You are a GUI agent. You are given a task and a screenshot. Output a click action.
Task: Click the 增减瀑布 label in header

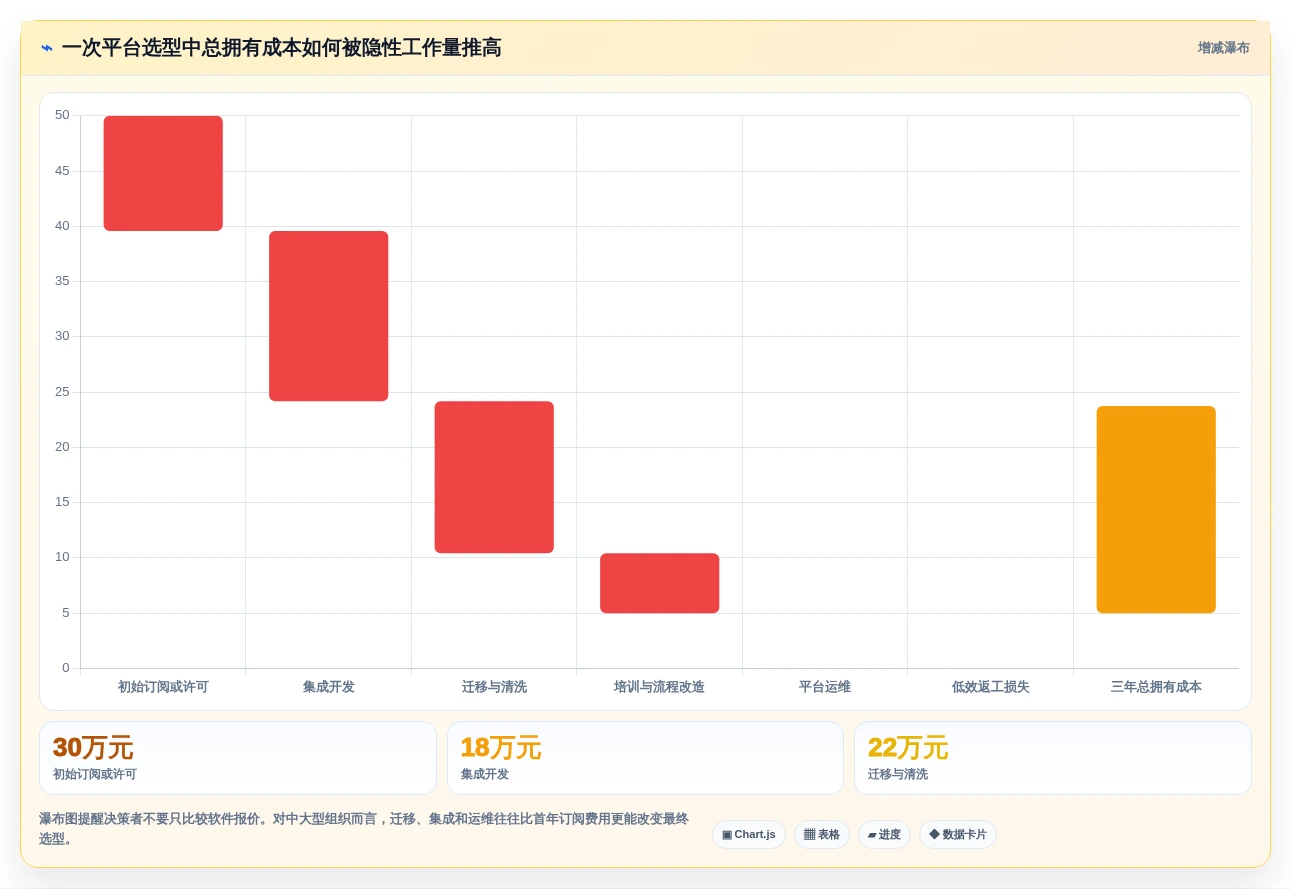(1223, 48)
